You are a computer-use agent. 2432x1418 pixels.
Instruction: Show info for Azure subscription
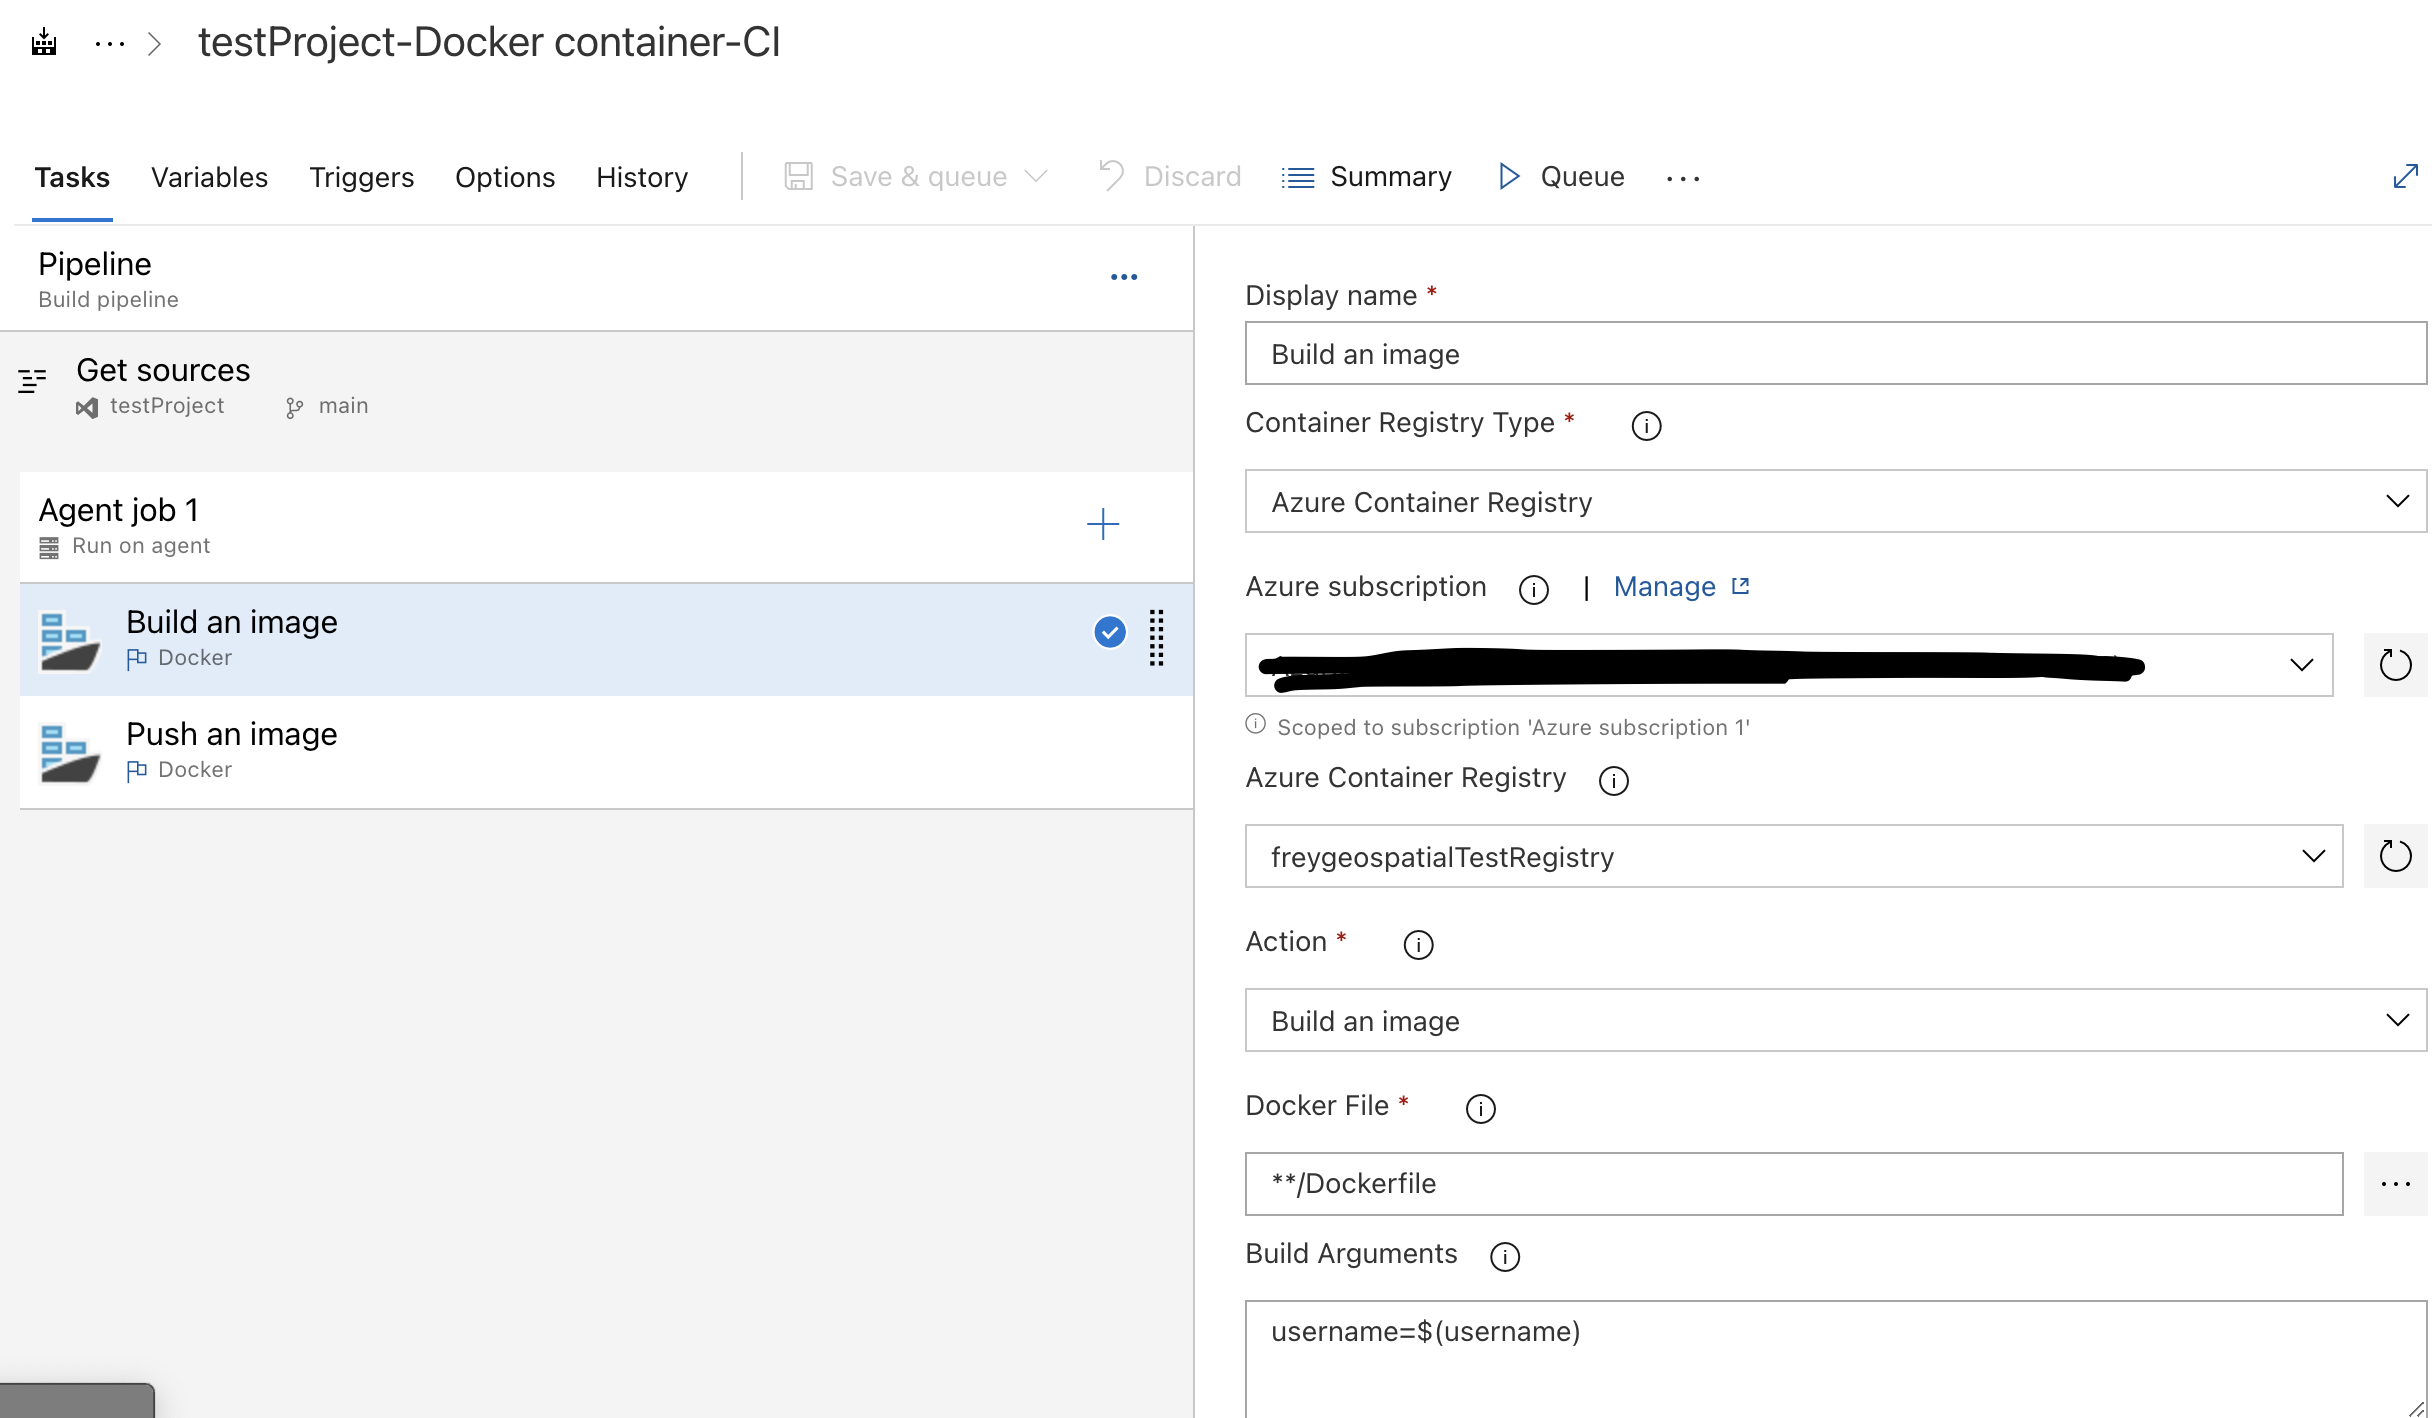tap(1533, 590)
